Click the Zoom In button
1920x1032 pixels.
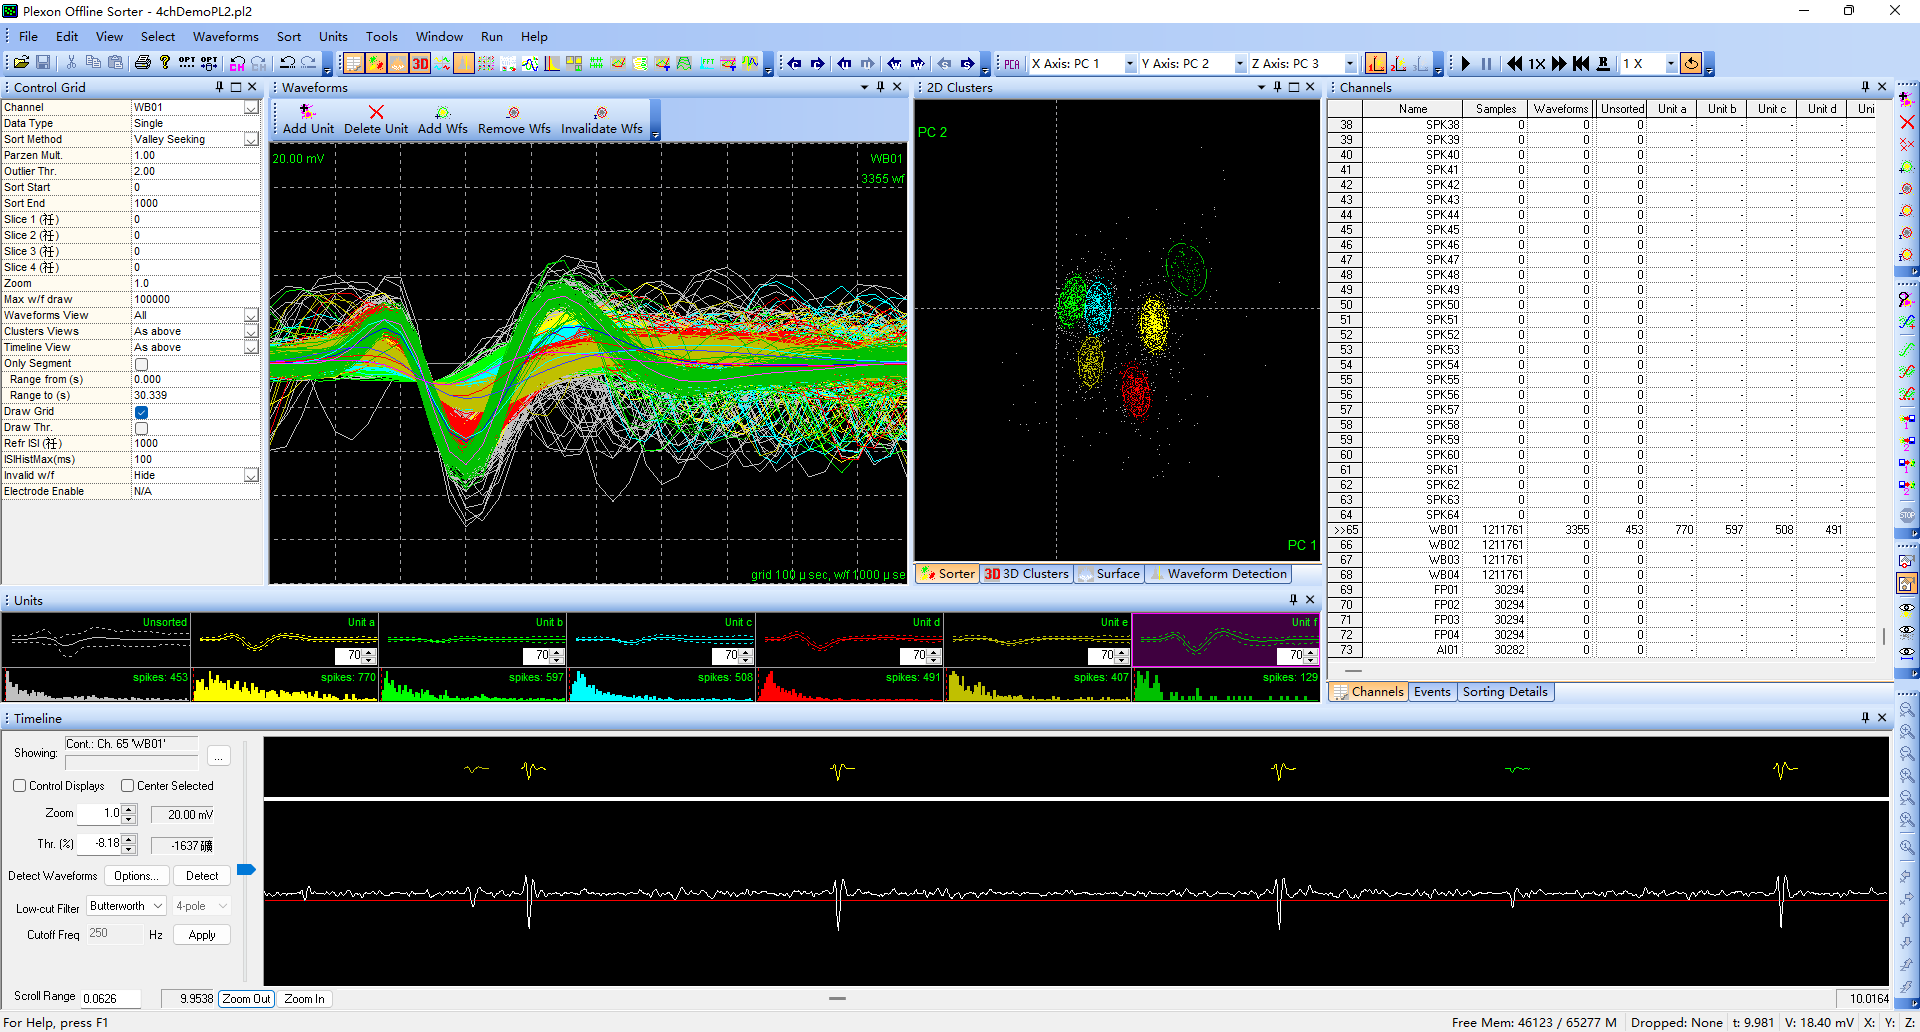[304, 999]
